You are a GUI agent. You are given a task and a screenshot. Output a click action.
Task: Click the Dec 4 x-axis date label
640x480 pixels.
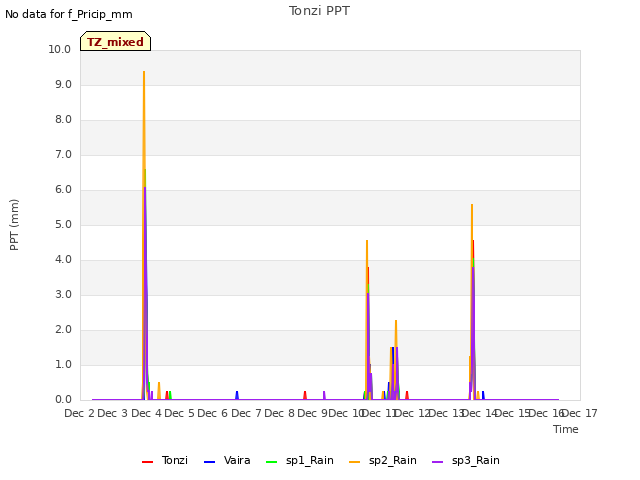[146, 413]
